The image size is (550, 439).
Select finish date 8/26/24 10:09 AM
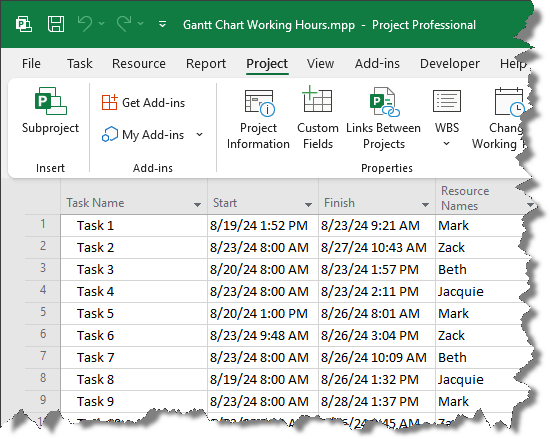tap(377, 358)
